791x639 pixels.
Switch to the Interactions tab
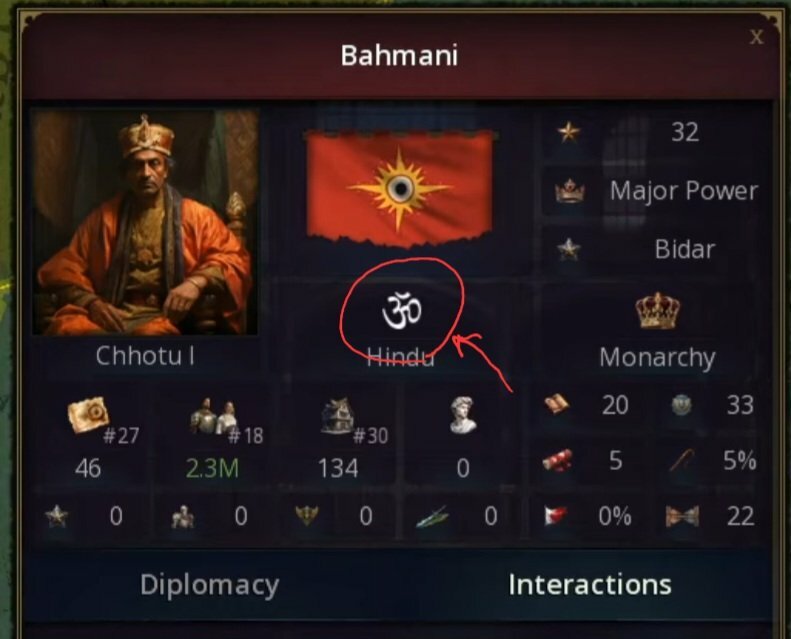590,585
